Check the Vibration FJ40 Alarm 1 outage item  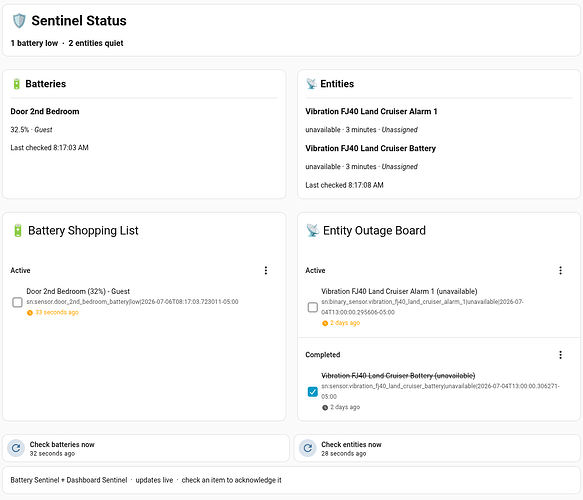click(x=313, y=307)
